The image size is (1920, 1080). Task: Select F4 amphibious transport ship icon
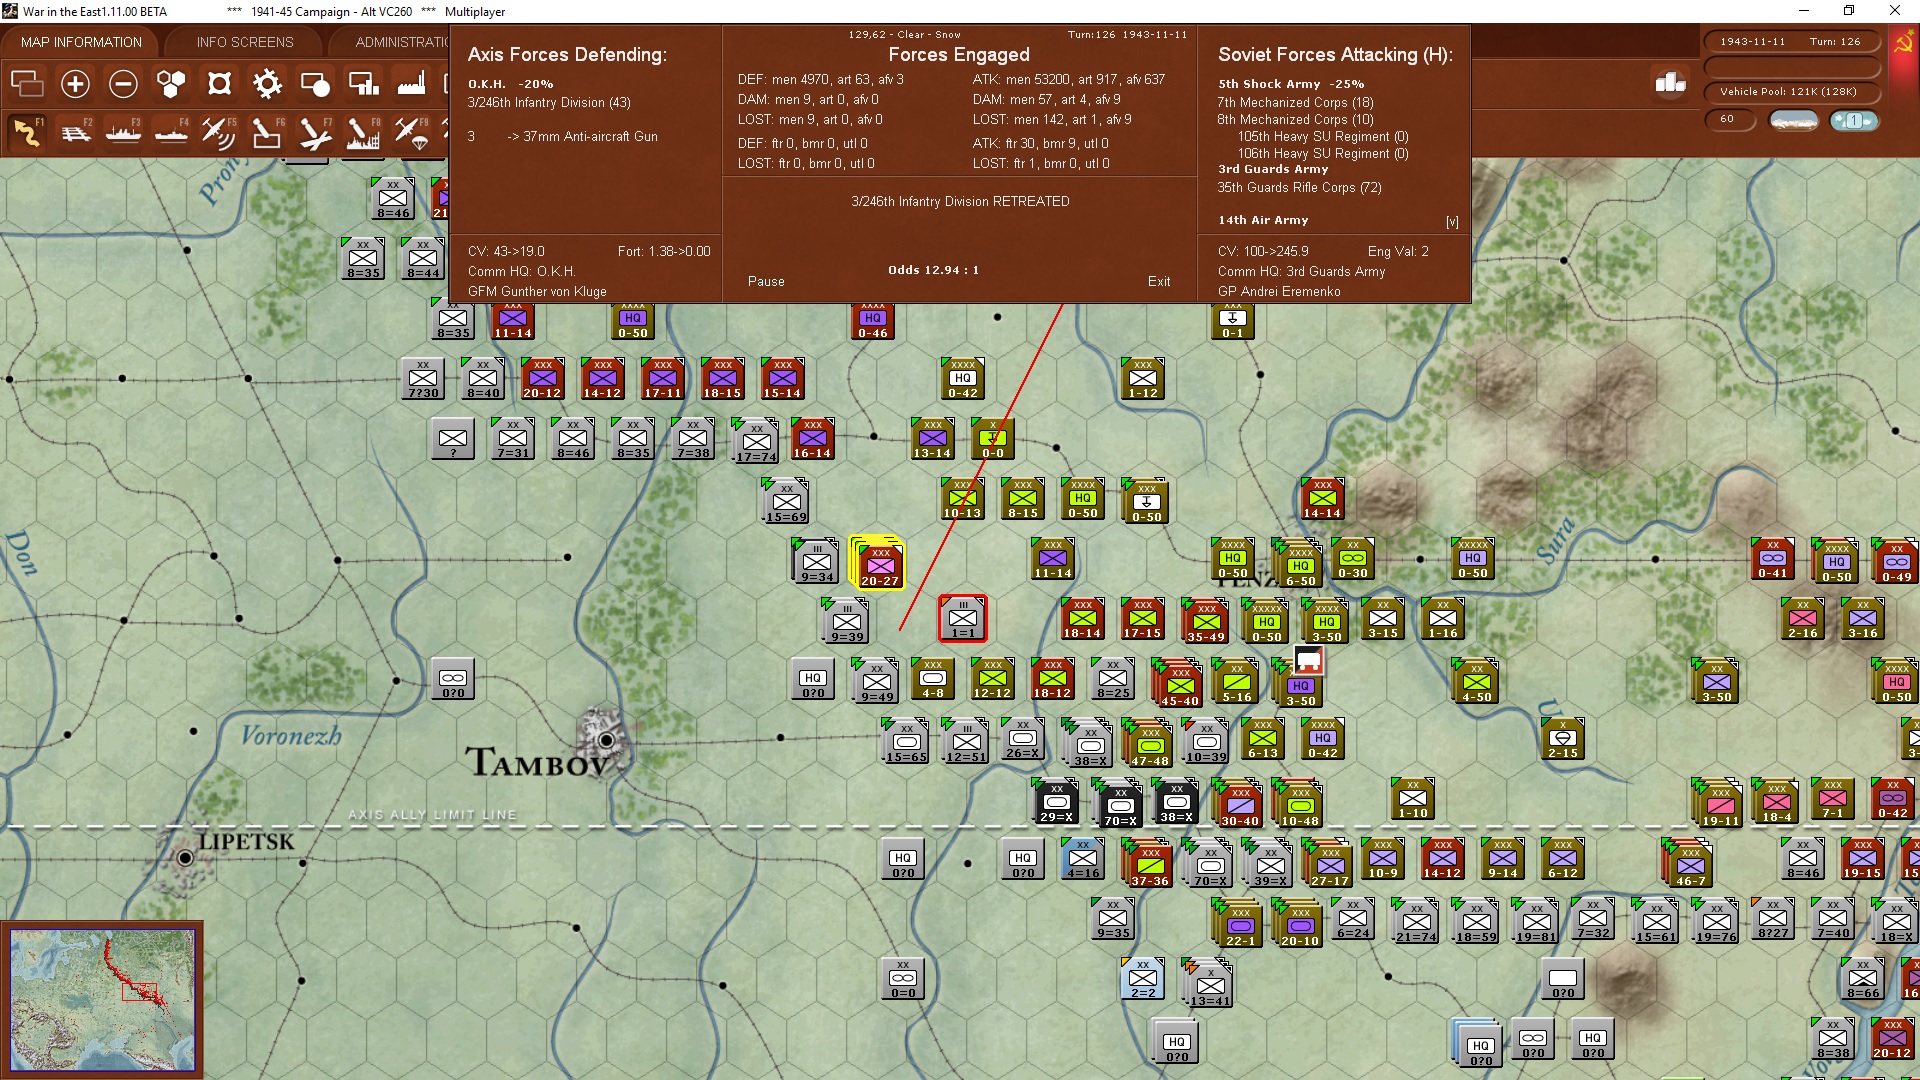(171, 132)
